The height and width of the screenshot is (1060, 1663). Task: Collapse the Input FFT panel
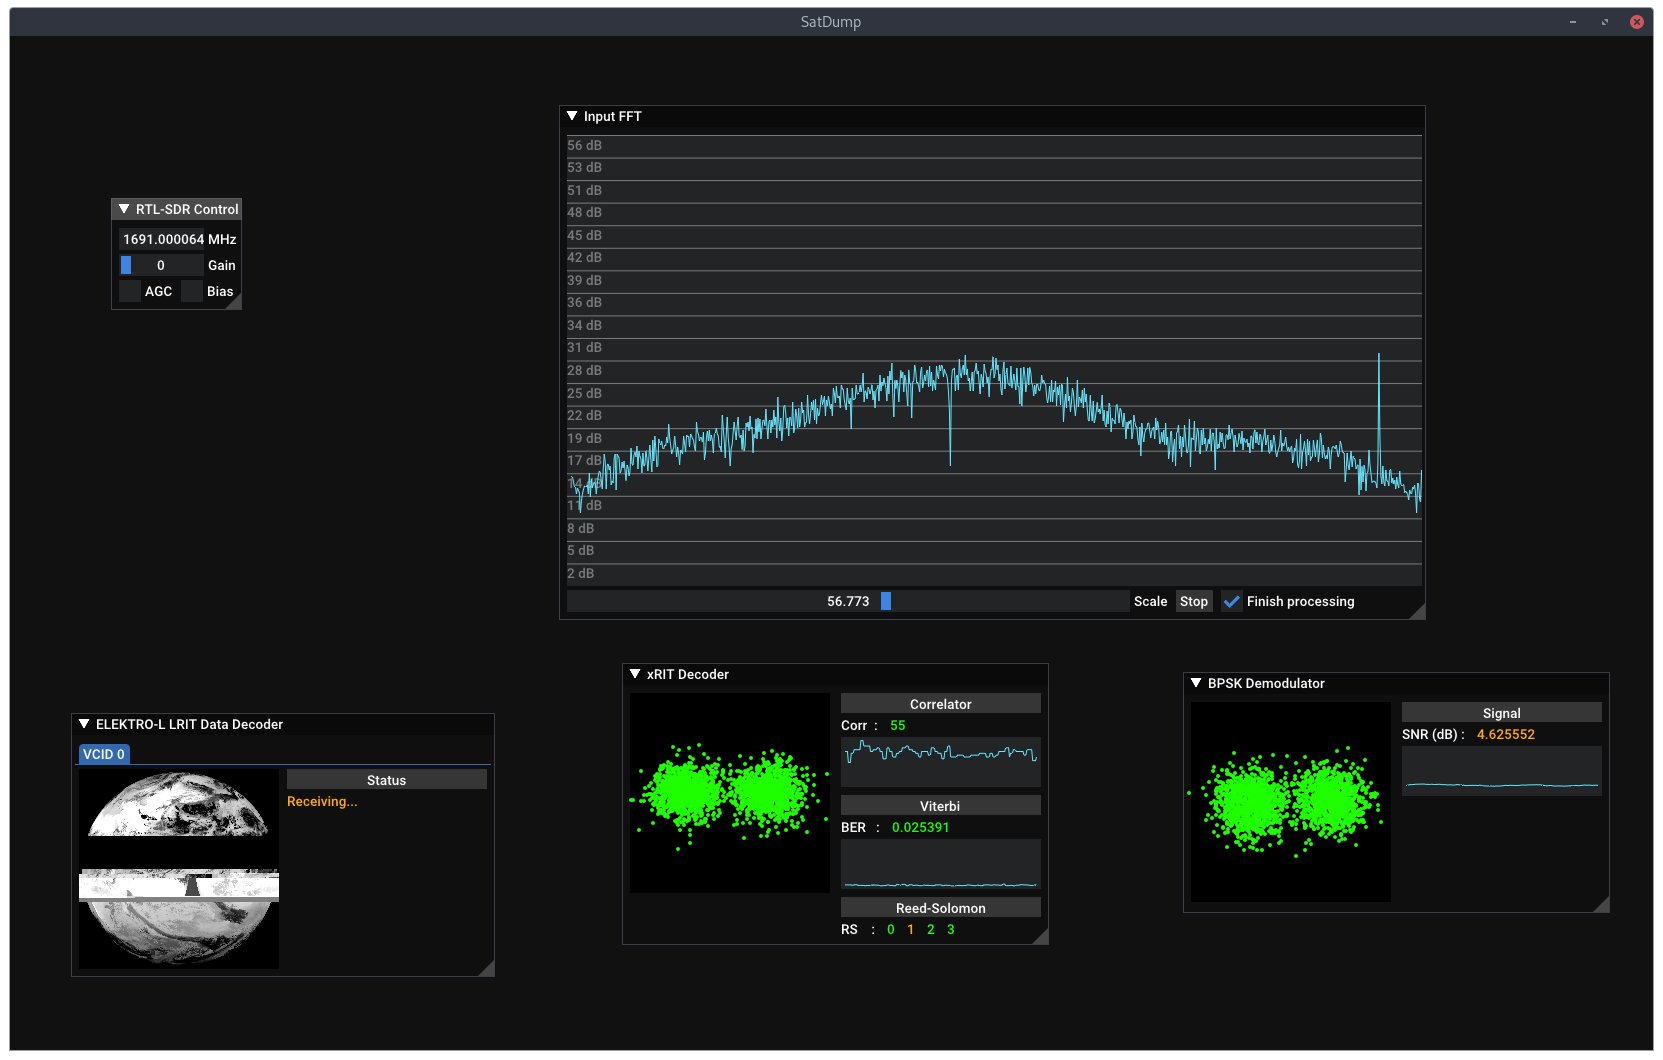(x=573, y=116)
